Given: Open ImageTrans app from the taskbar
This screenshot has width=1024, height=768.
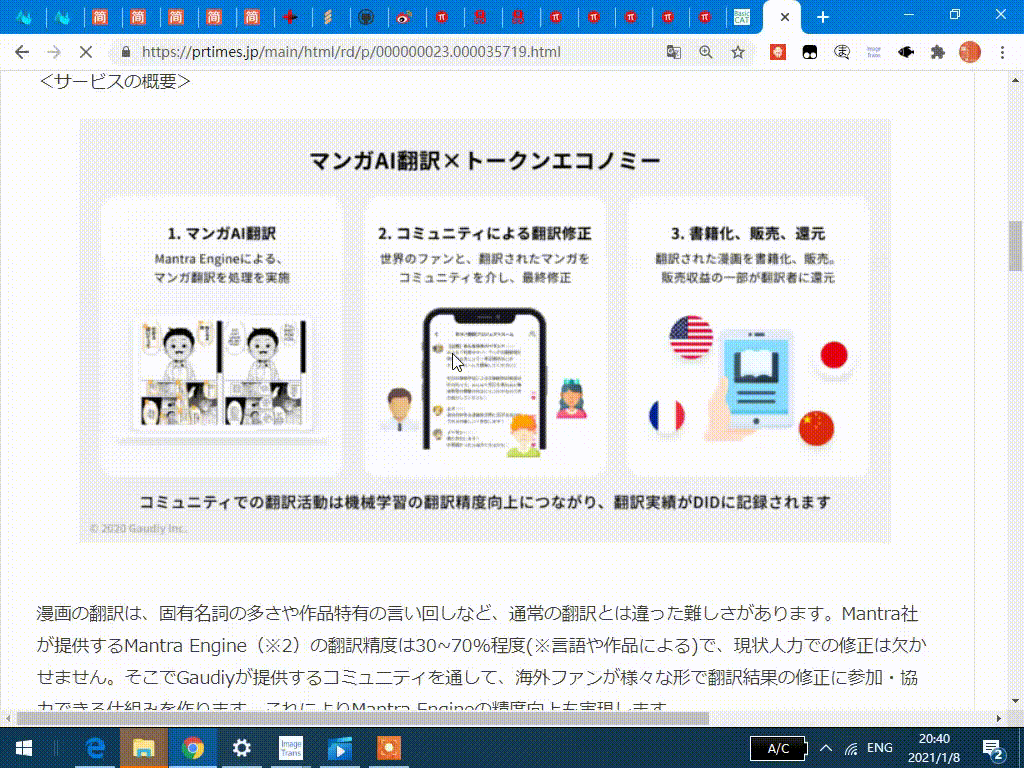Looking at the screenshot, I should pyautogui.click(x=291, y=748).
